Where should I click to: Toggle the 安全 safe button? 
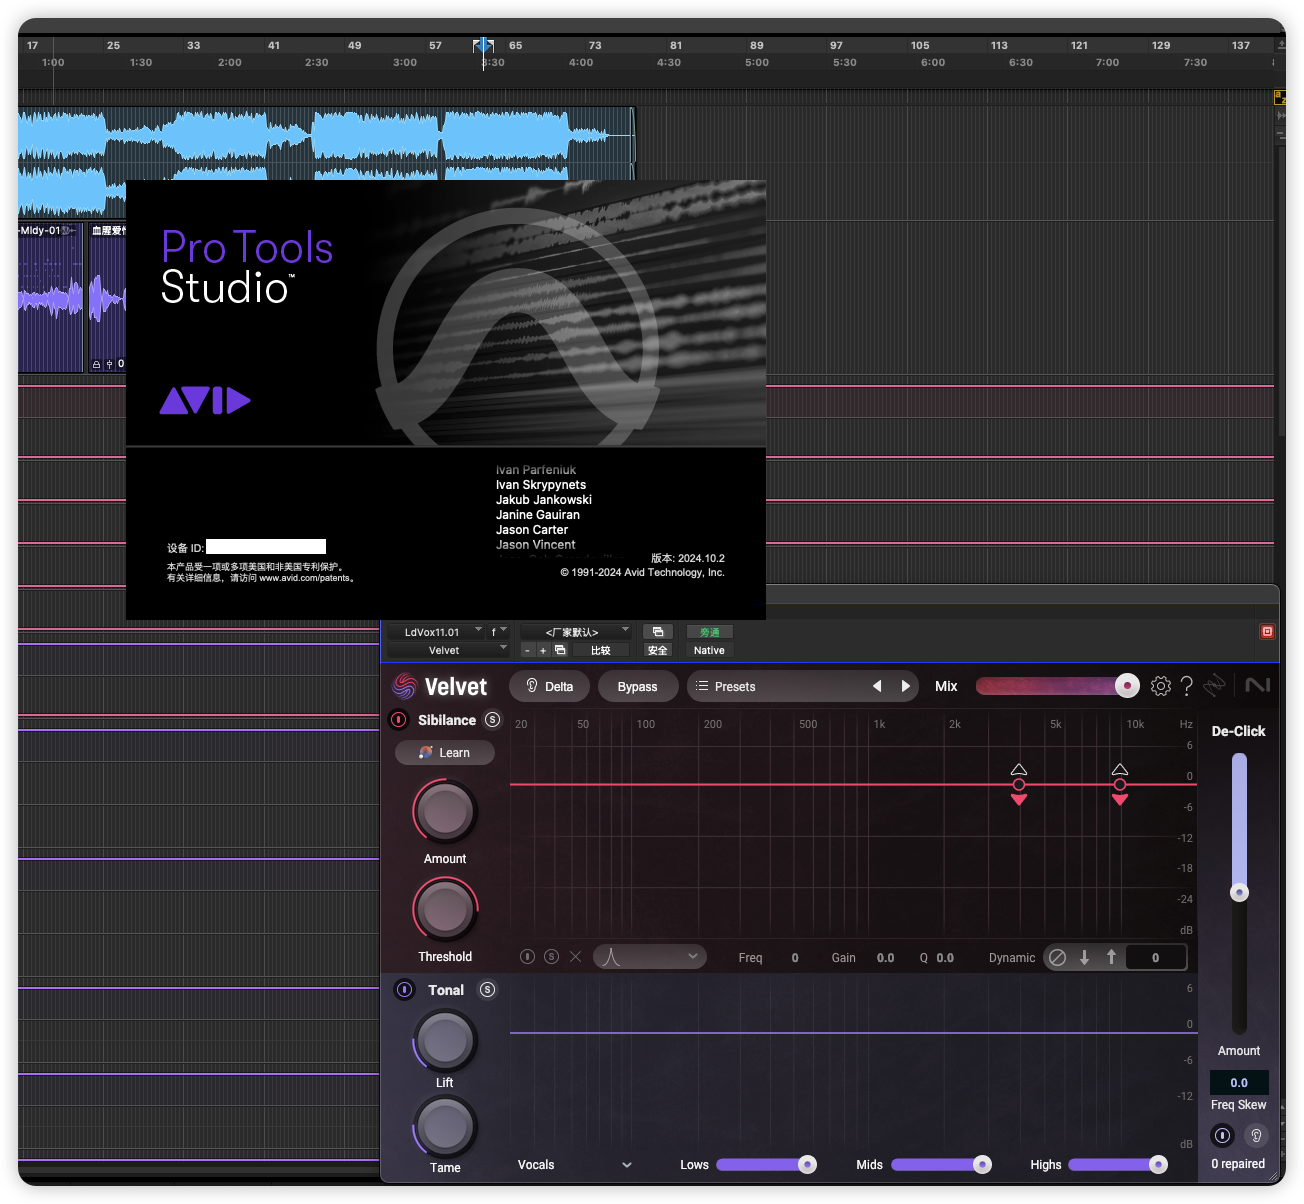[657, 650]
